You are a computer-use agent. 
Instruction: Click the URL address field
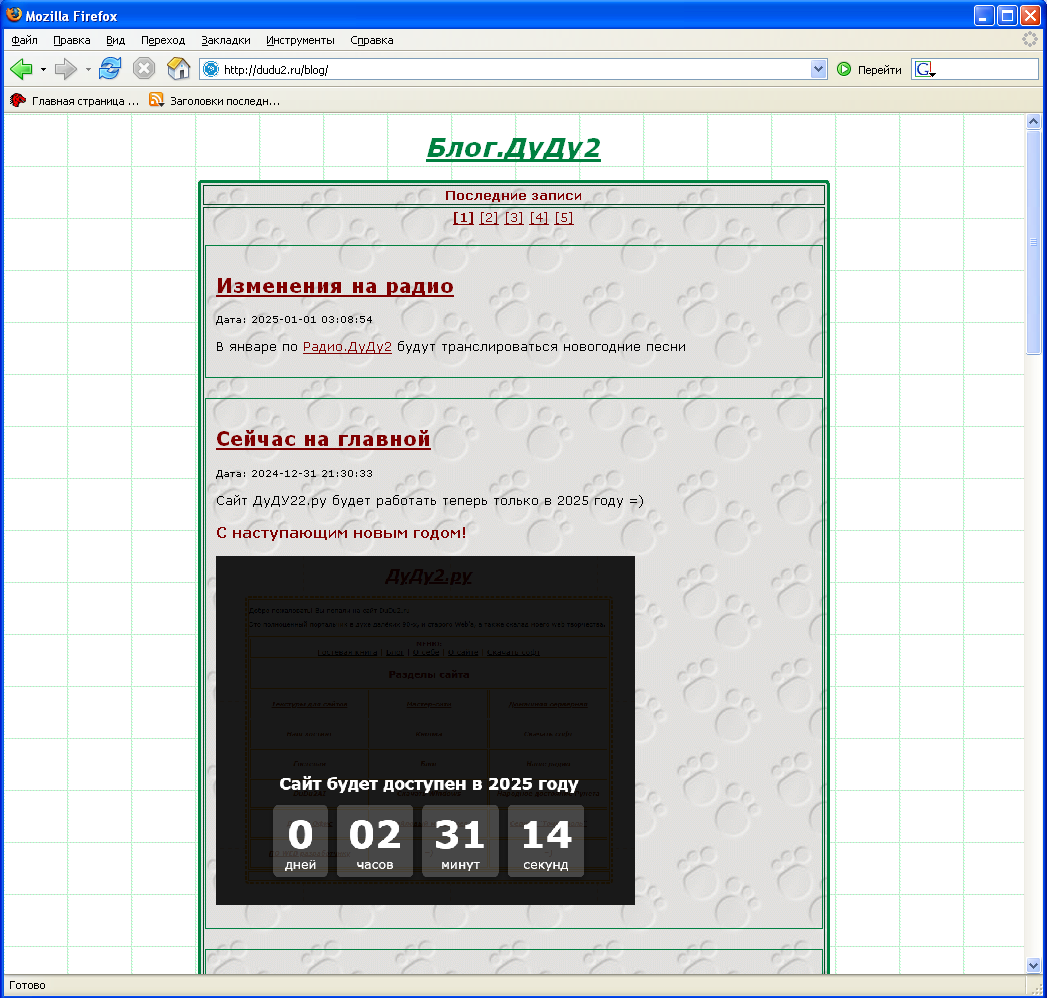pos(510,70)
